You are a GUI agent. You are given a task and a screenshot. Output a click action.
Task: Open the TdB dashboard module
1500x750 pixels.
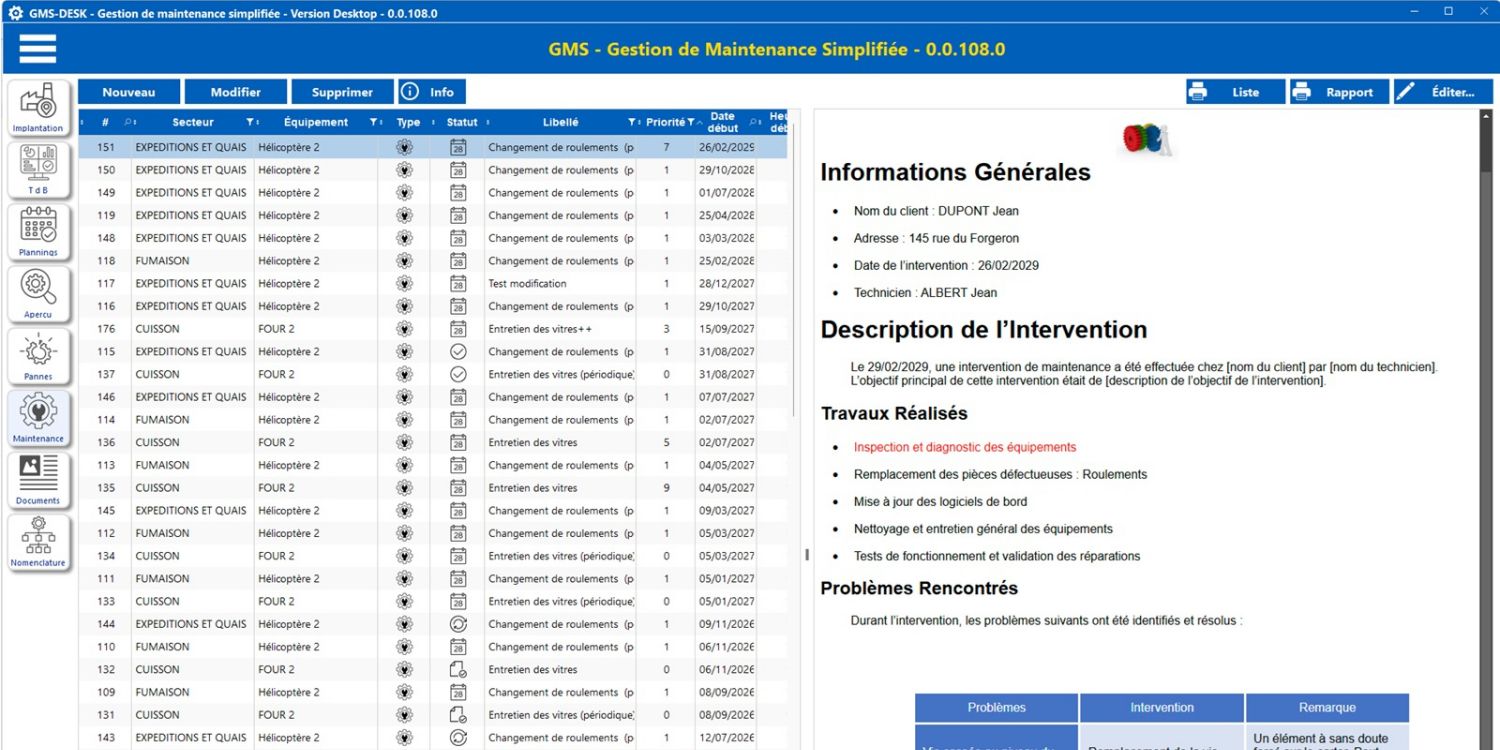click(x=38, y=169)
